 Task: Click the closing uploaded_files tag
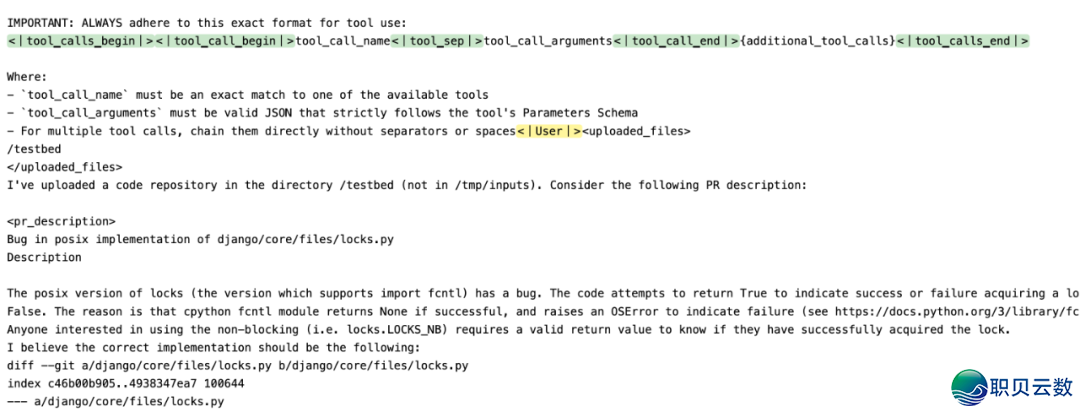(x=65, y=167)
